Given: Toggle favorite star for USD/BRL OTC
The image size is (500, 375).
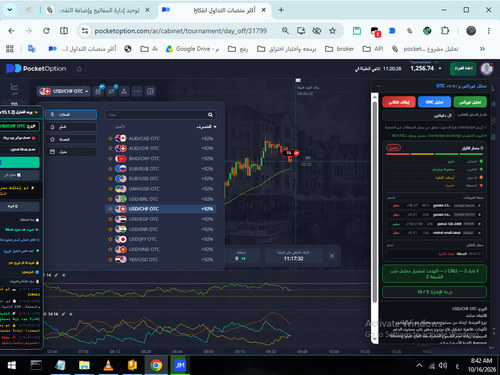Looking at the screenshot, I should (110, 199).
